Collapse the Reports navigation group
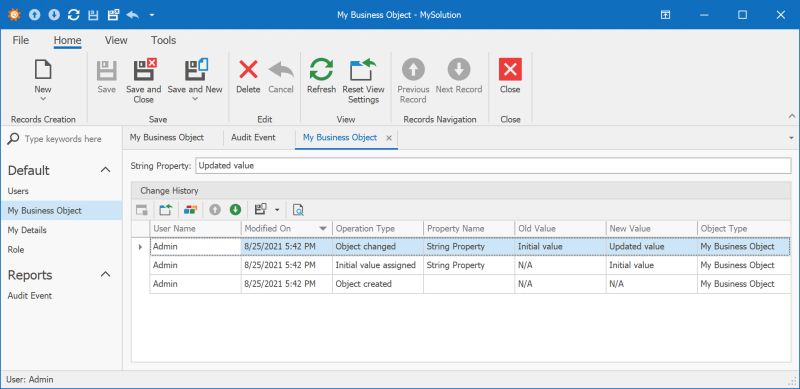Image resolution: width=800 pixels, height=389 pixels. pyautogui.click(x=106, y=275)
